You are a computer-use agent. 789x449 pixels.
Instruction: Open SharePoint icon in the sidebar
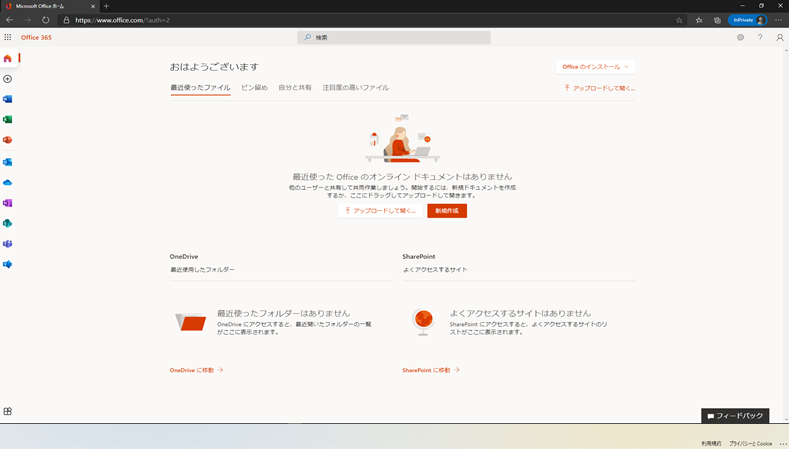(x=8, y=223)
